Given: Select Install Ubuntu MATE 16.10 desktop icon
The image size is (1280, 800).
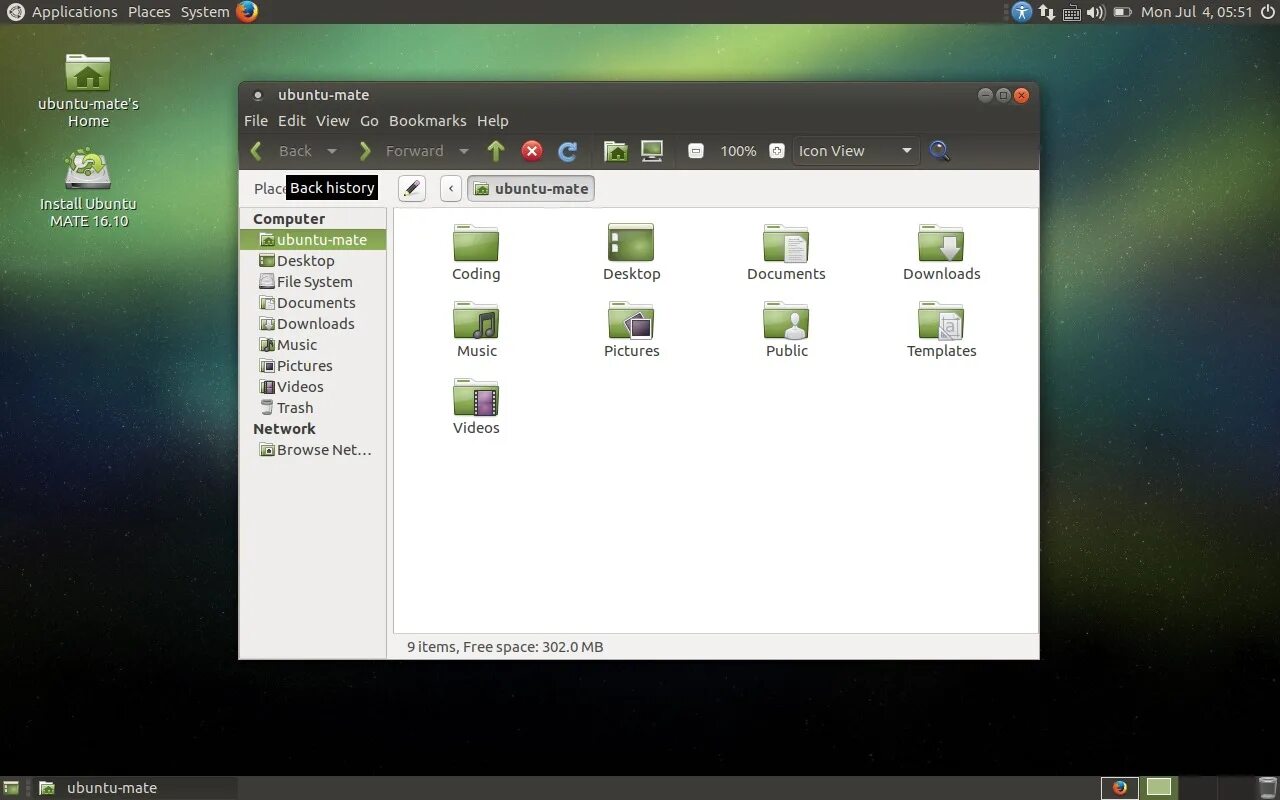Looking at the screenshot, I should point(88,188).
